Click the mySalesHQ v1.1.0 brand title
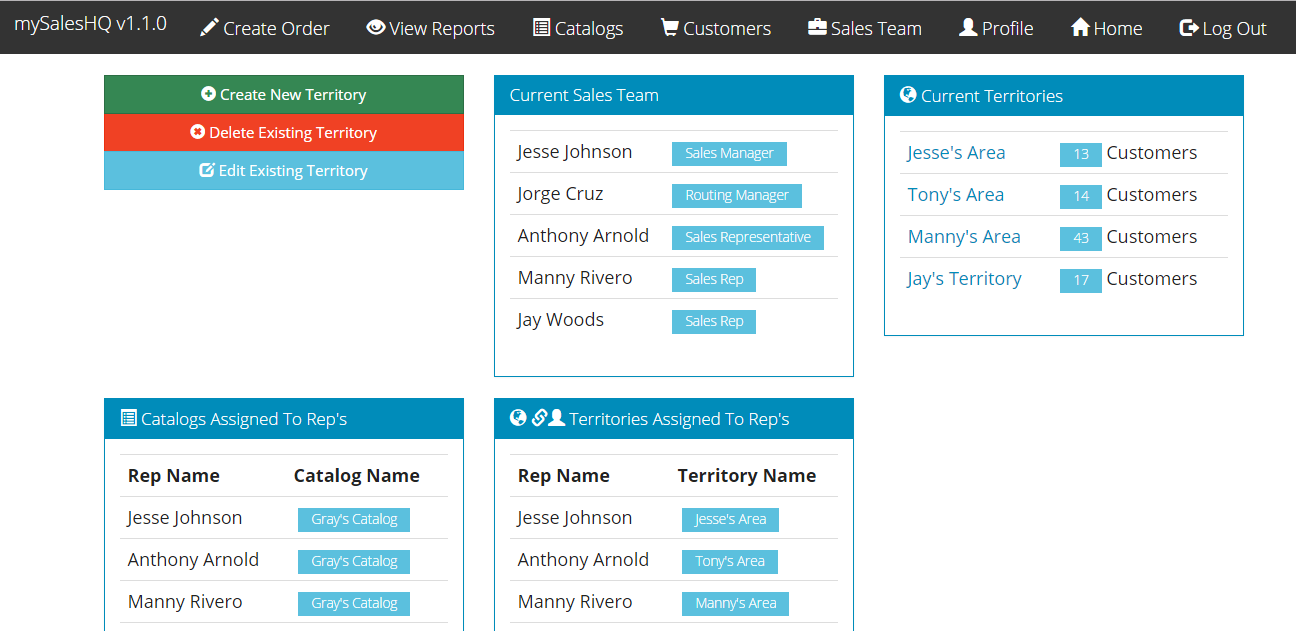The image size is (1296, 631). (90, 24)
